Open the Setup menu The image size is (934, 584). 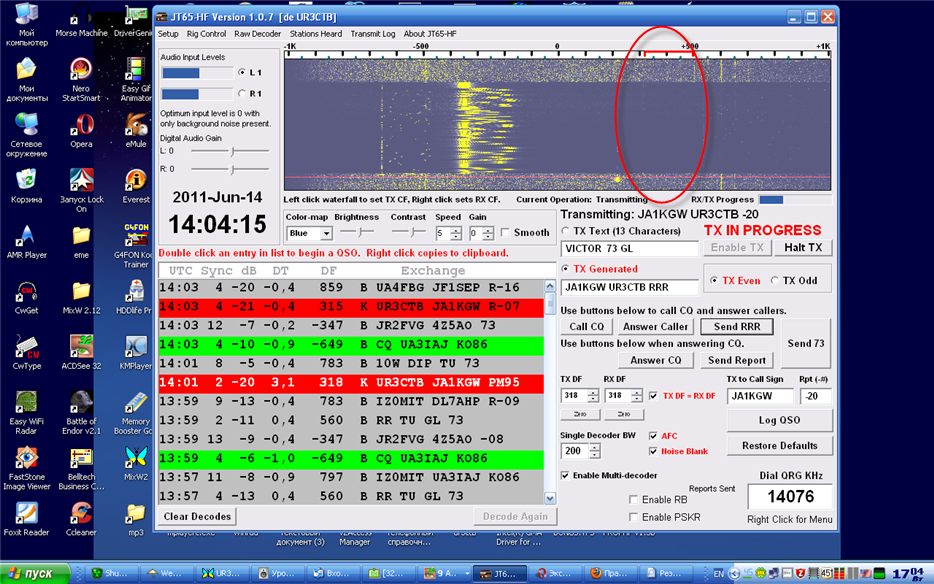pos(168,34)
